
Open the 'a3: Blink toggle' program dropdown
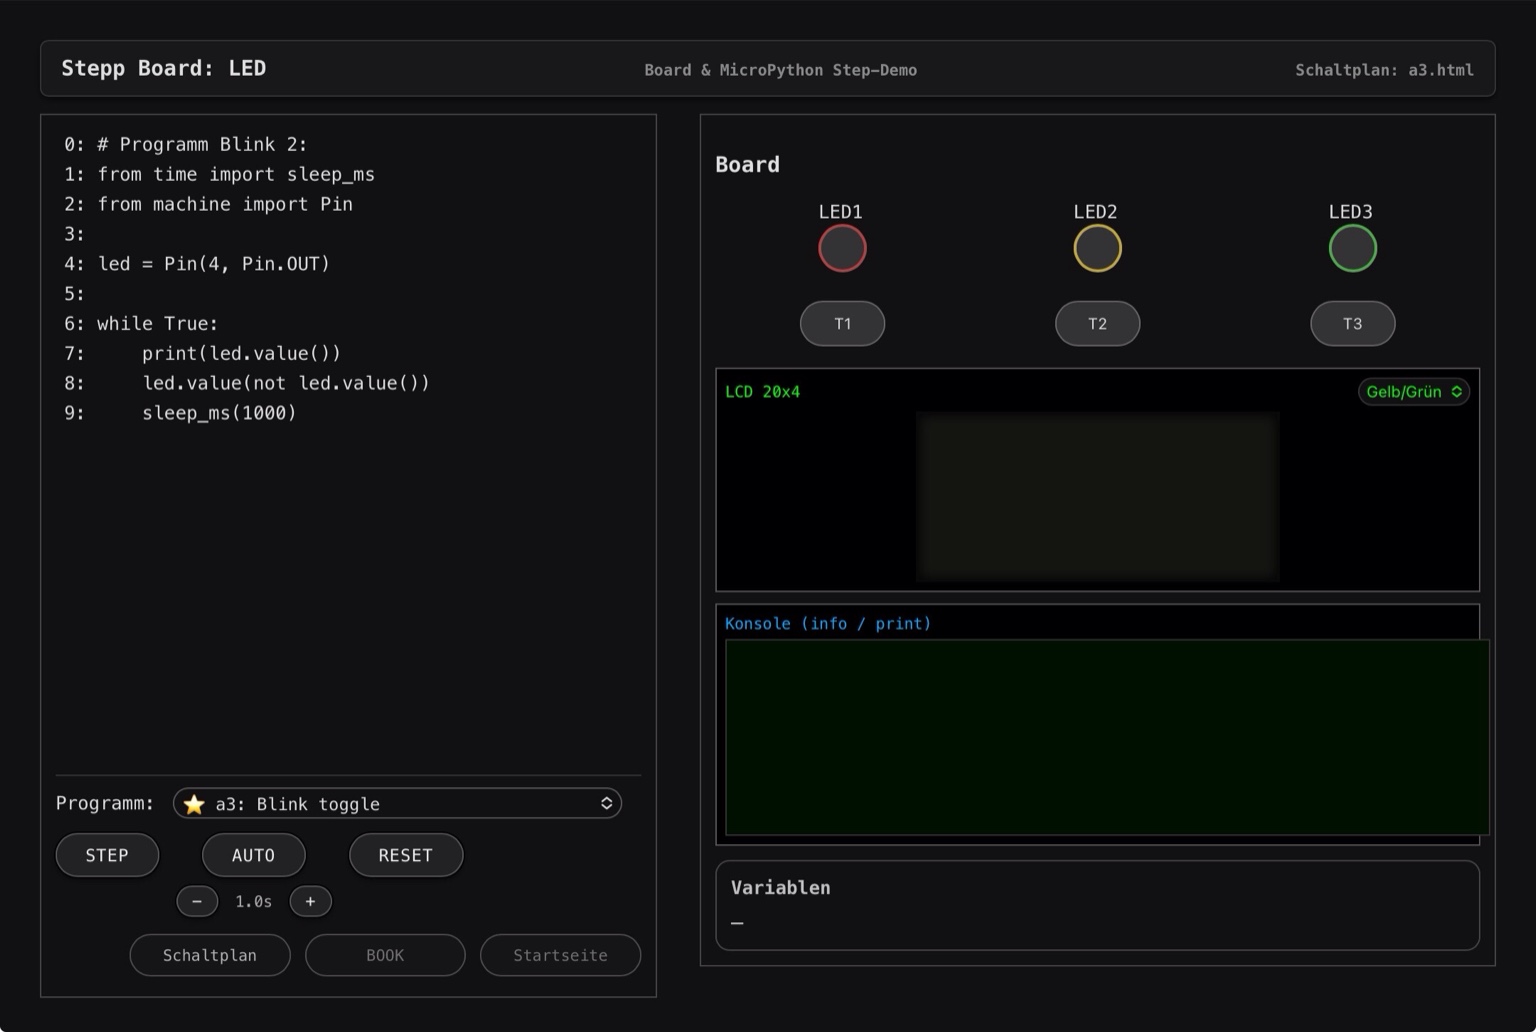click(397, 803)
